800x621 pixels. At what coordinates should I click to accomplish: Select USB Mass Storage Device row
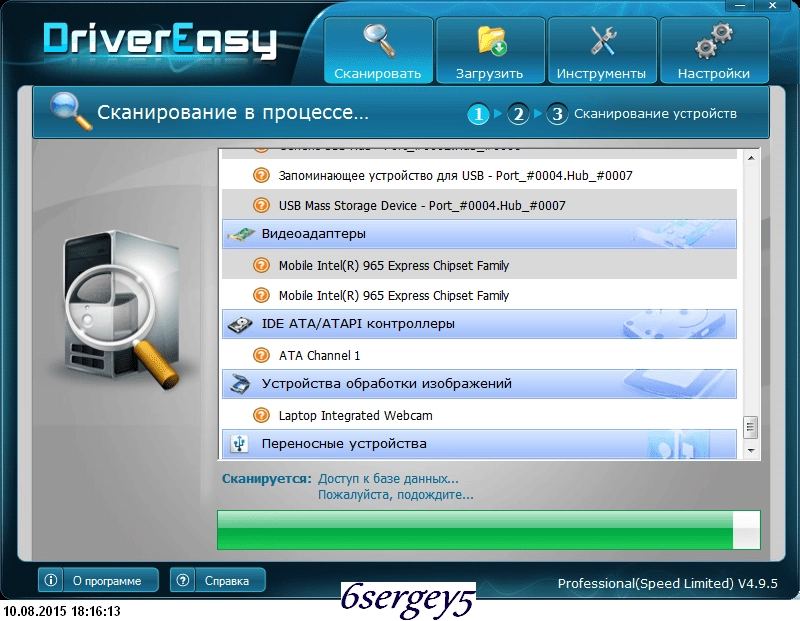coord(479,205)
